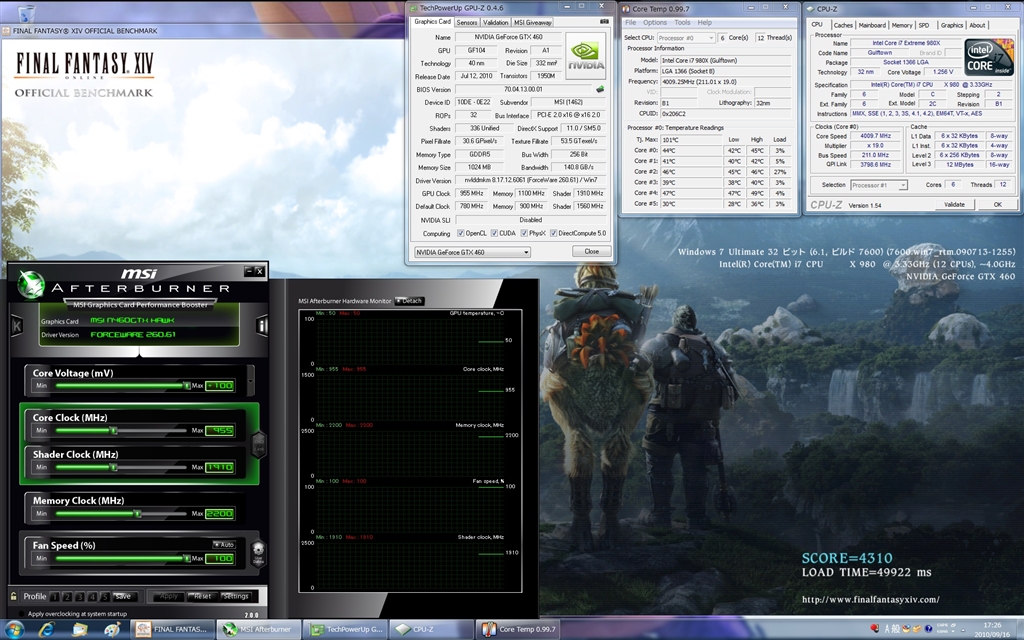The image size is (1024, 640).
Task: Click the Kombustor 'K' icon in Afterburner
Action: 16,325
